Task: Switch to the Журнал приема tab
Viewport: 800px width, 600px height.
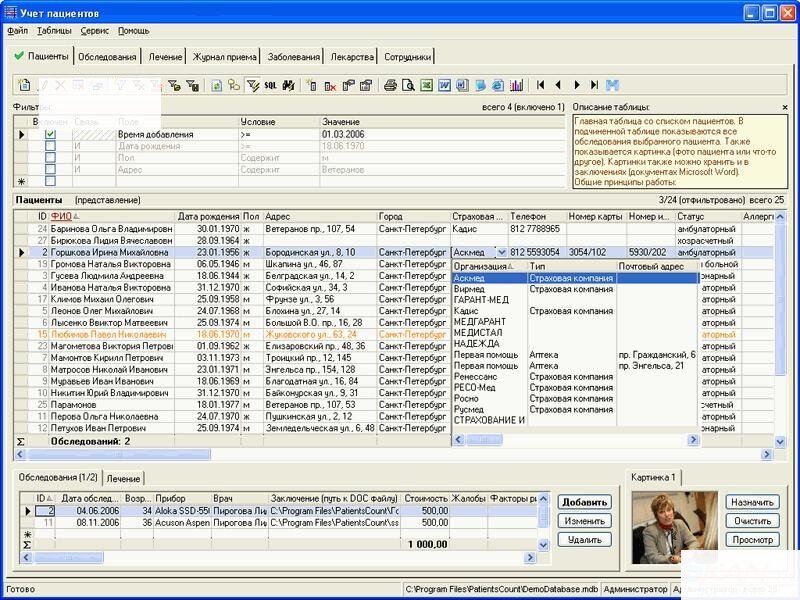Action: [x=224, y=57]
